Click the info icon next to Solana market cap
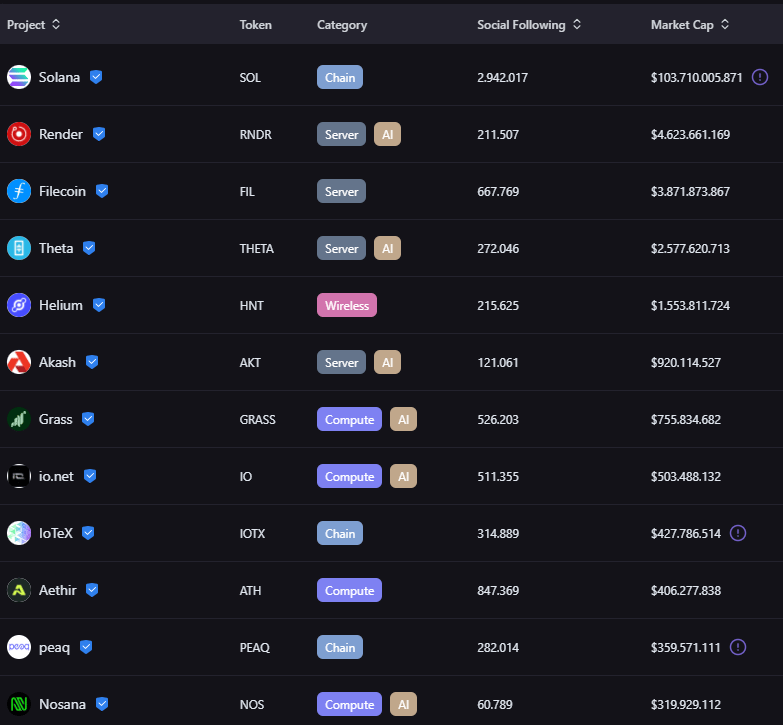783x725 pixels. (x=760, y=77)
